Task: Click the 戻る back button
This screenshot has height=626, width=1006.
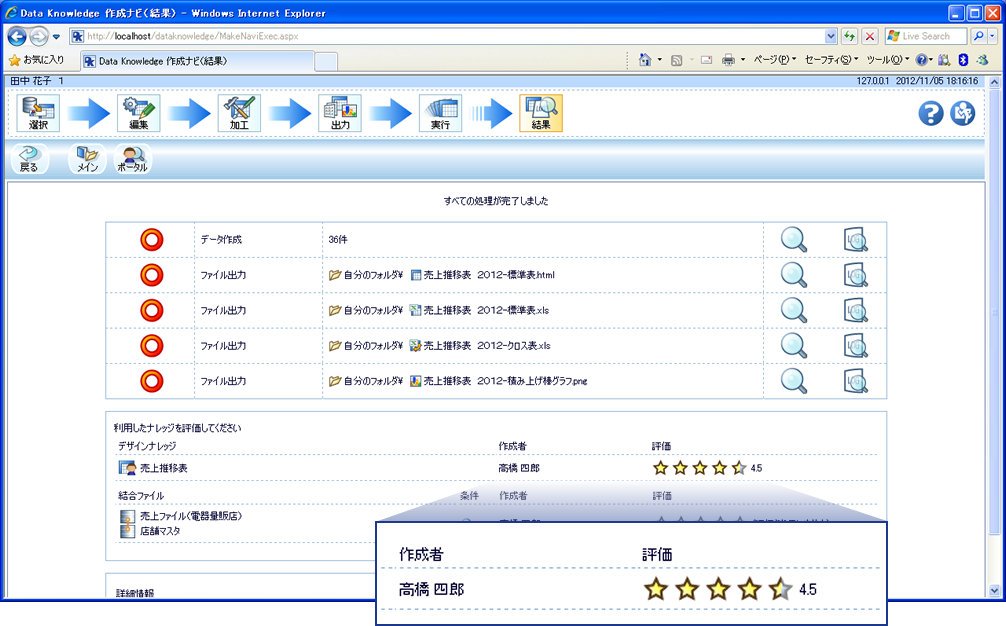Action: pos(29,158)
